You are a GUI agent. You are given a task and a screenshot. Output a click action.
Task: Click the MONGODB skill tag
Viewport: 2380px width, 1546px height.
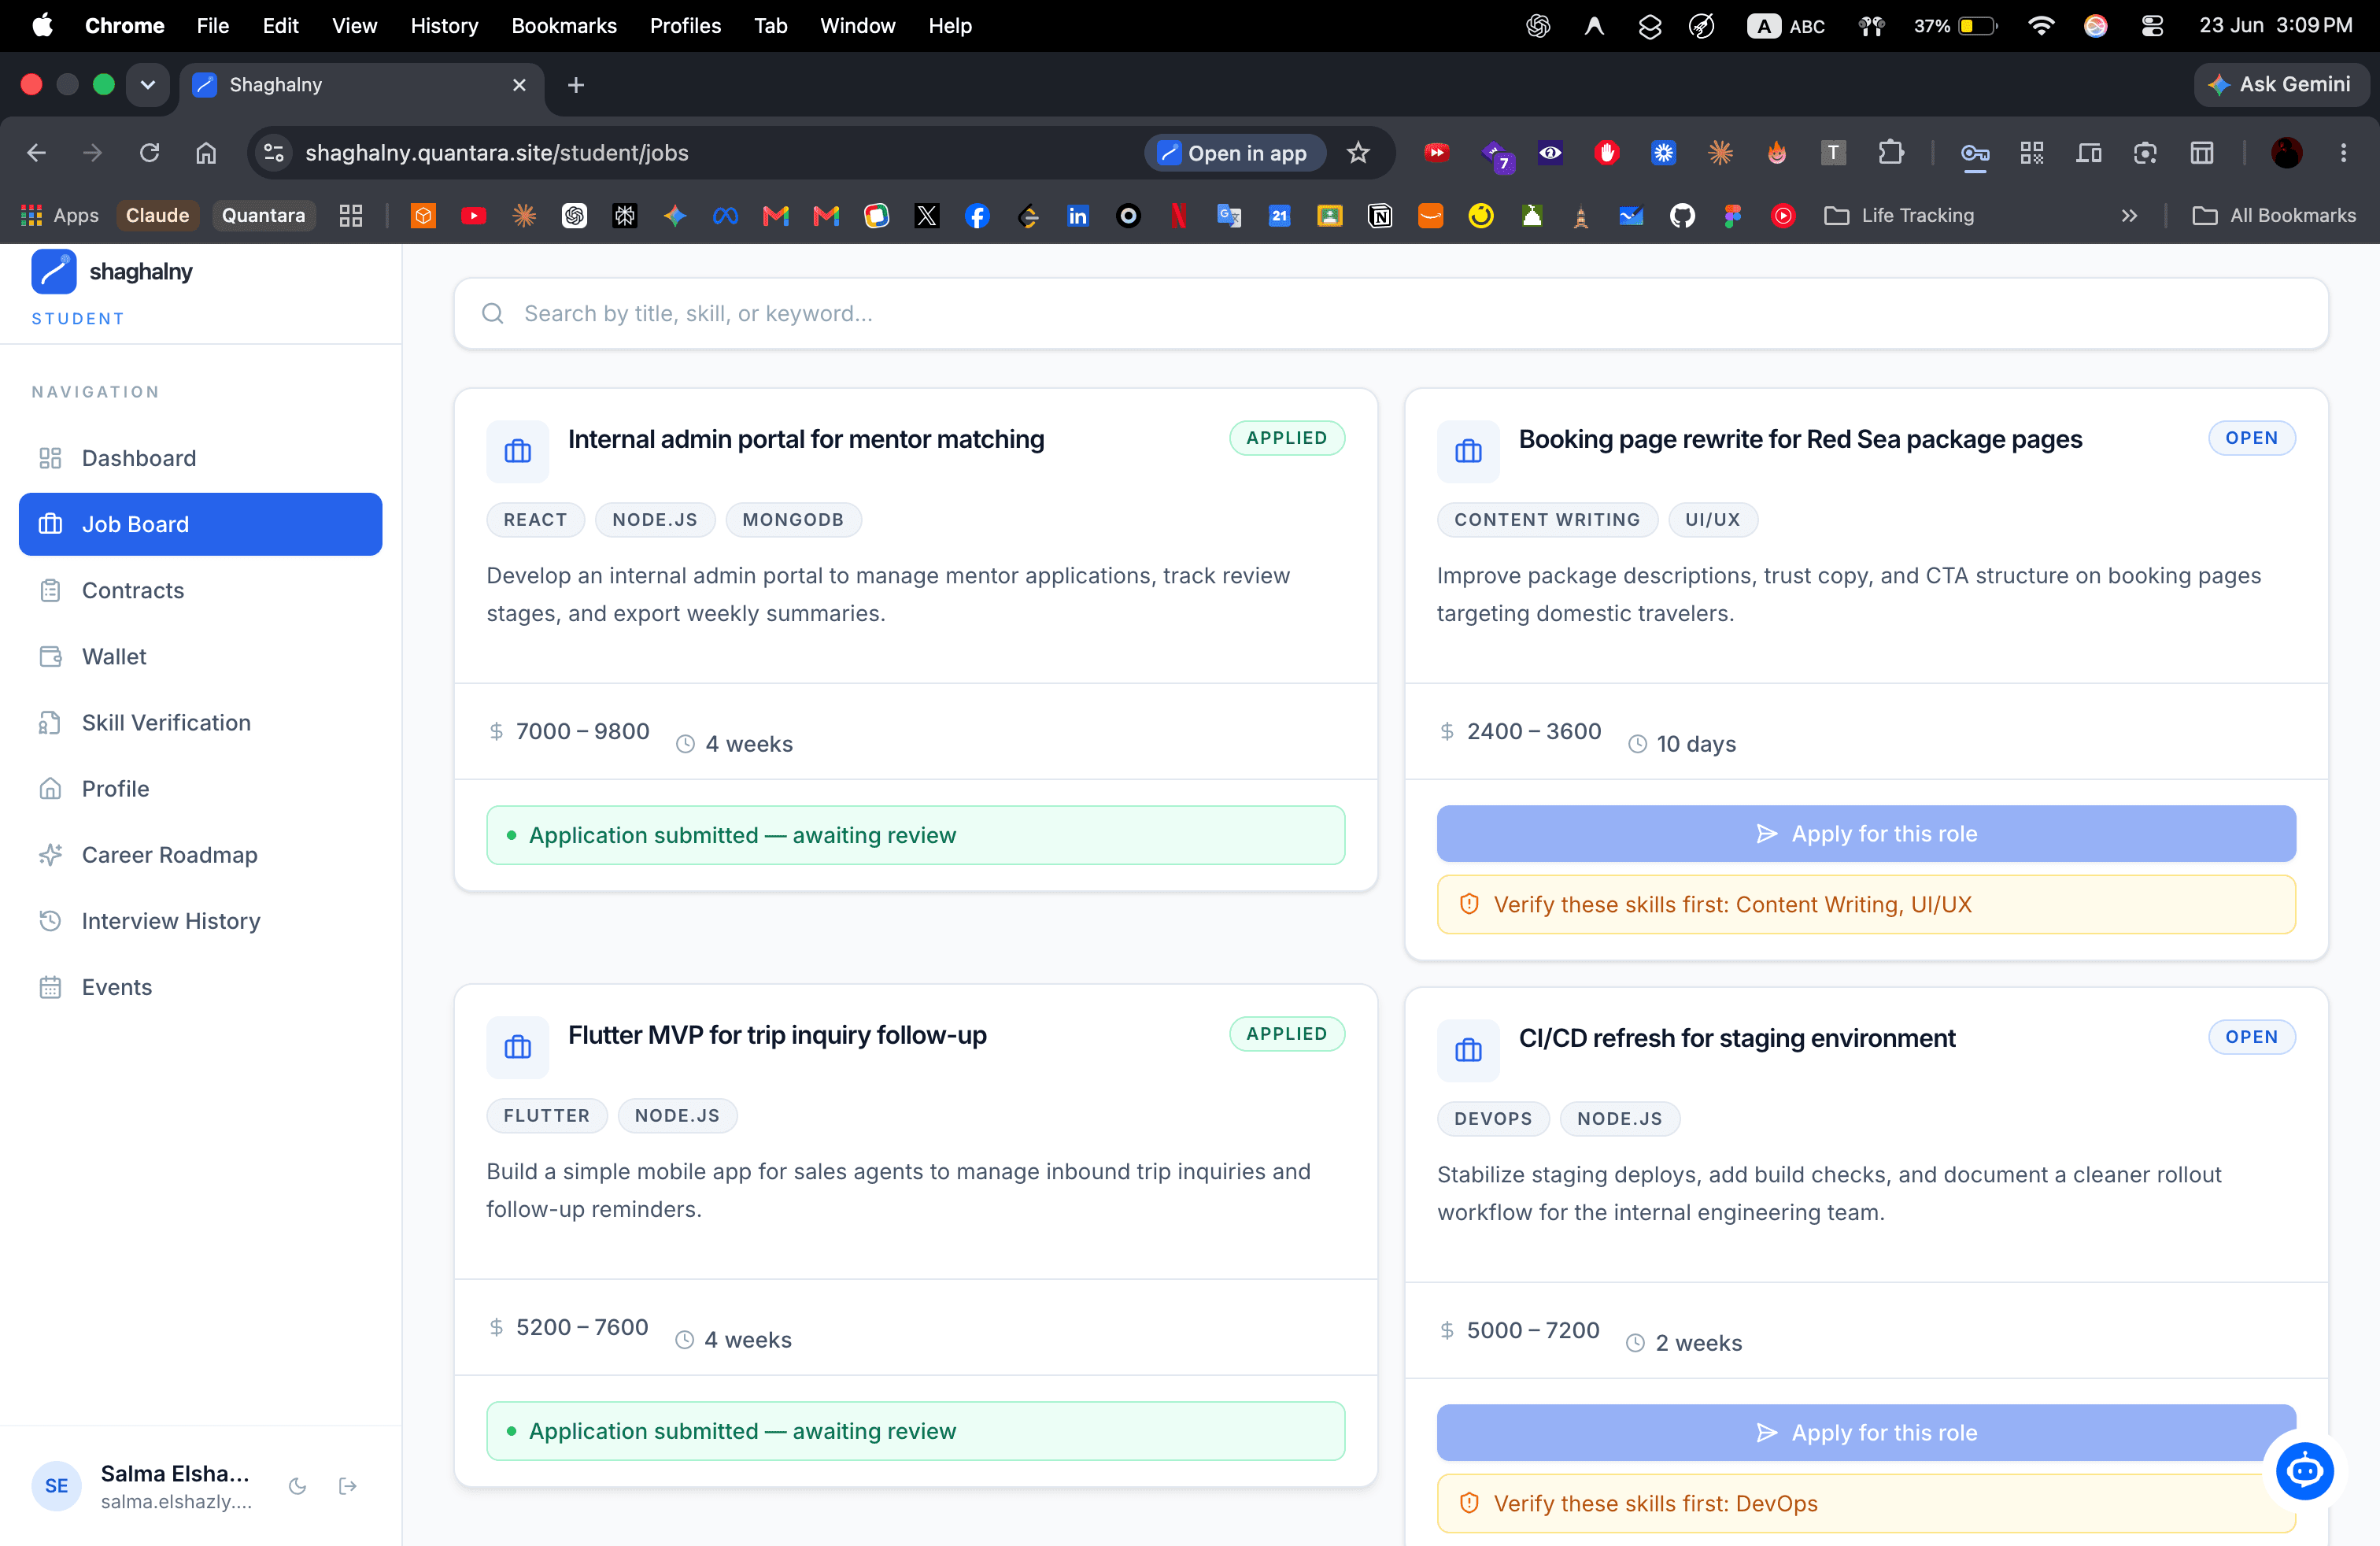(793, 519)
